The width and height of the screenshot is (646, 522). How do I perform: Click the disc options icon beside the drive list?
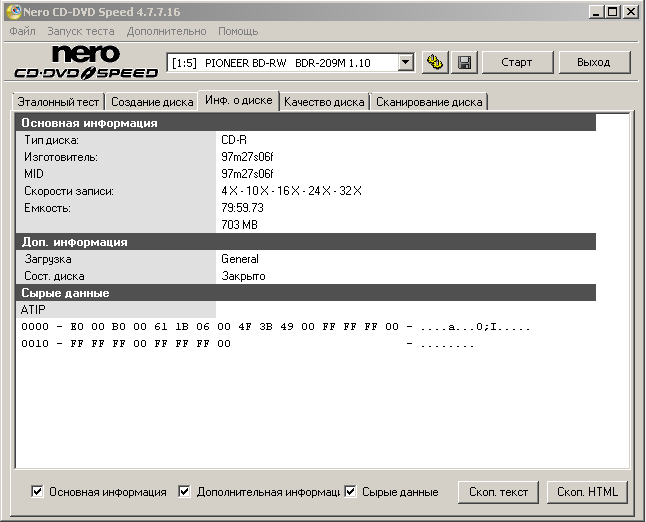pos(435,62)
